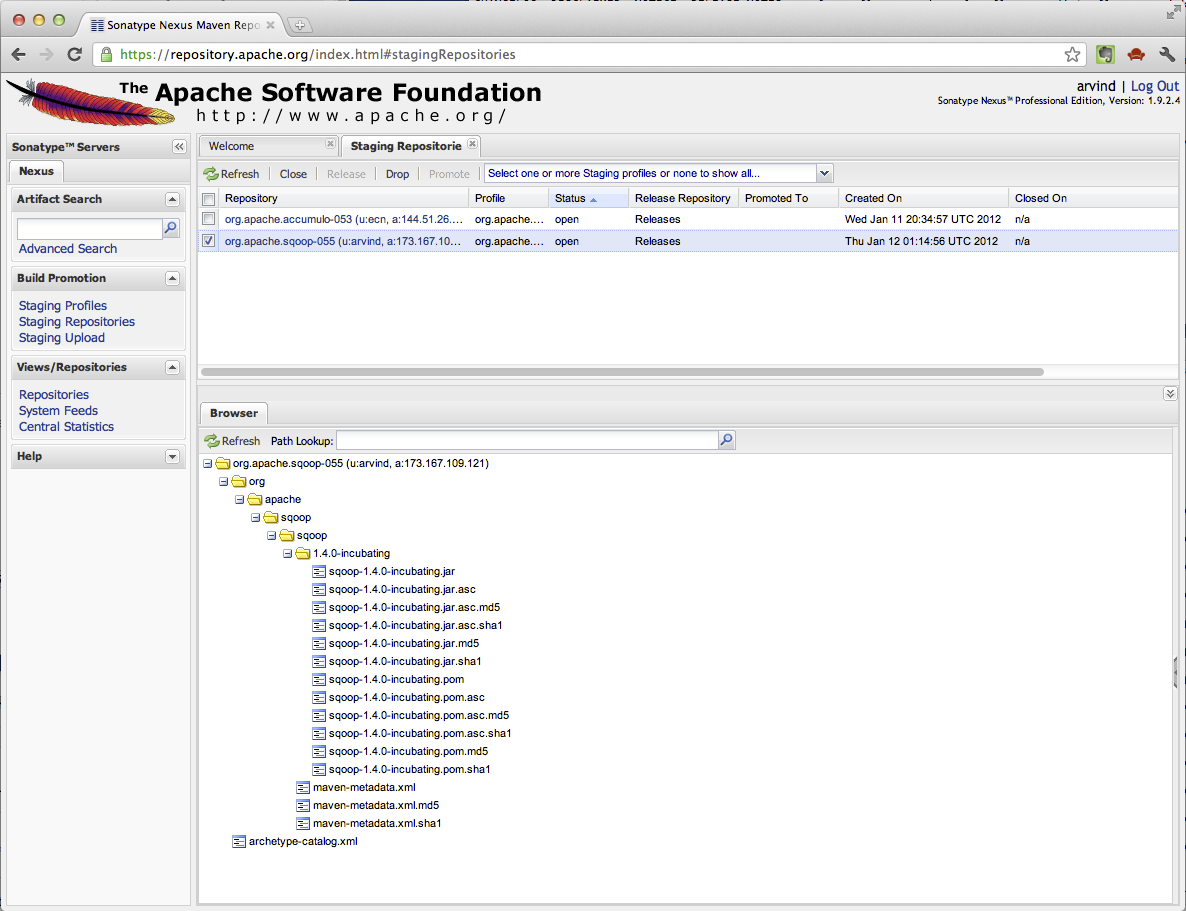Open Chrome wrench settings menu
Viewport: 1186px width, 911px height.
1167,54
